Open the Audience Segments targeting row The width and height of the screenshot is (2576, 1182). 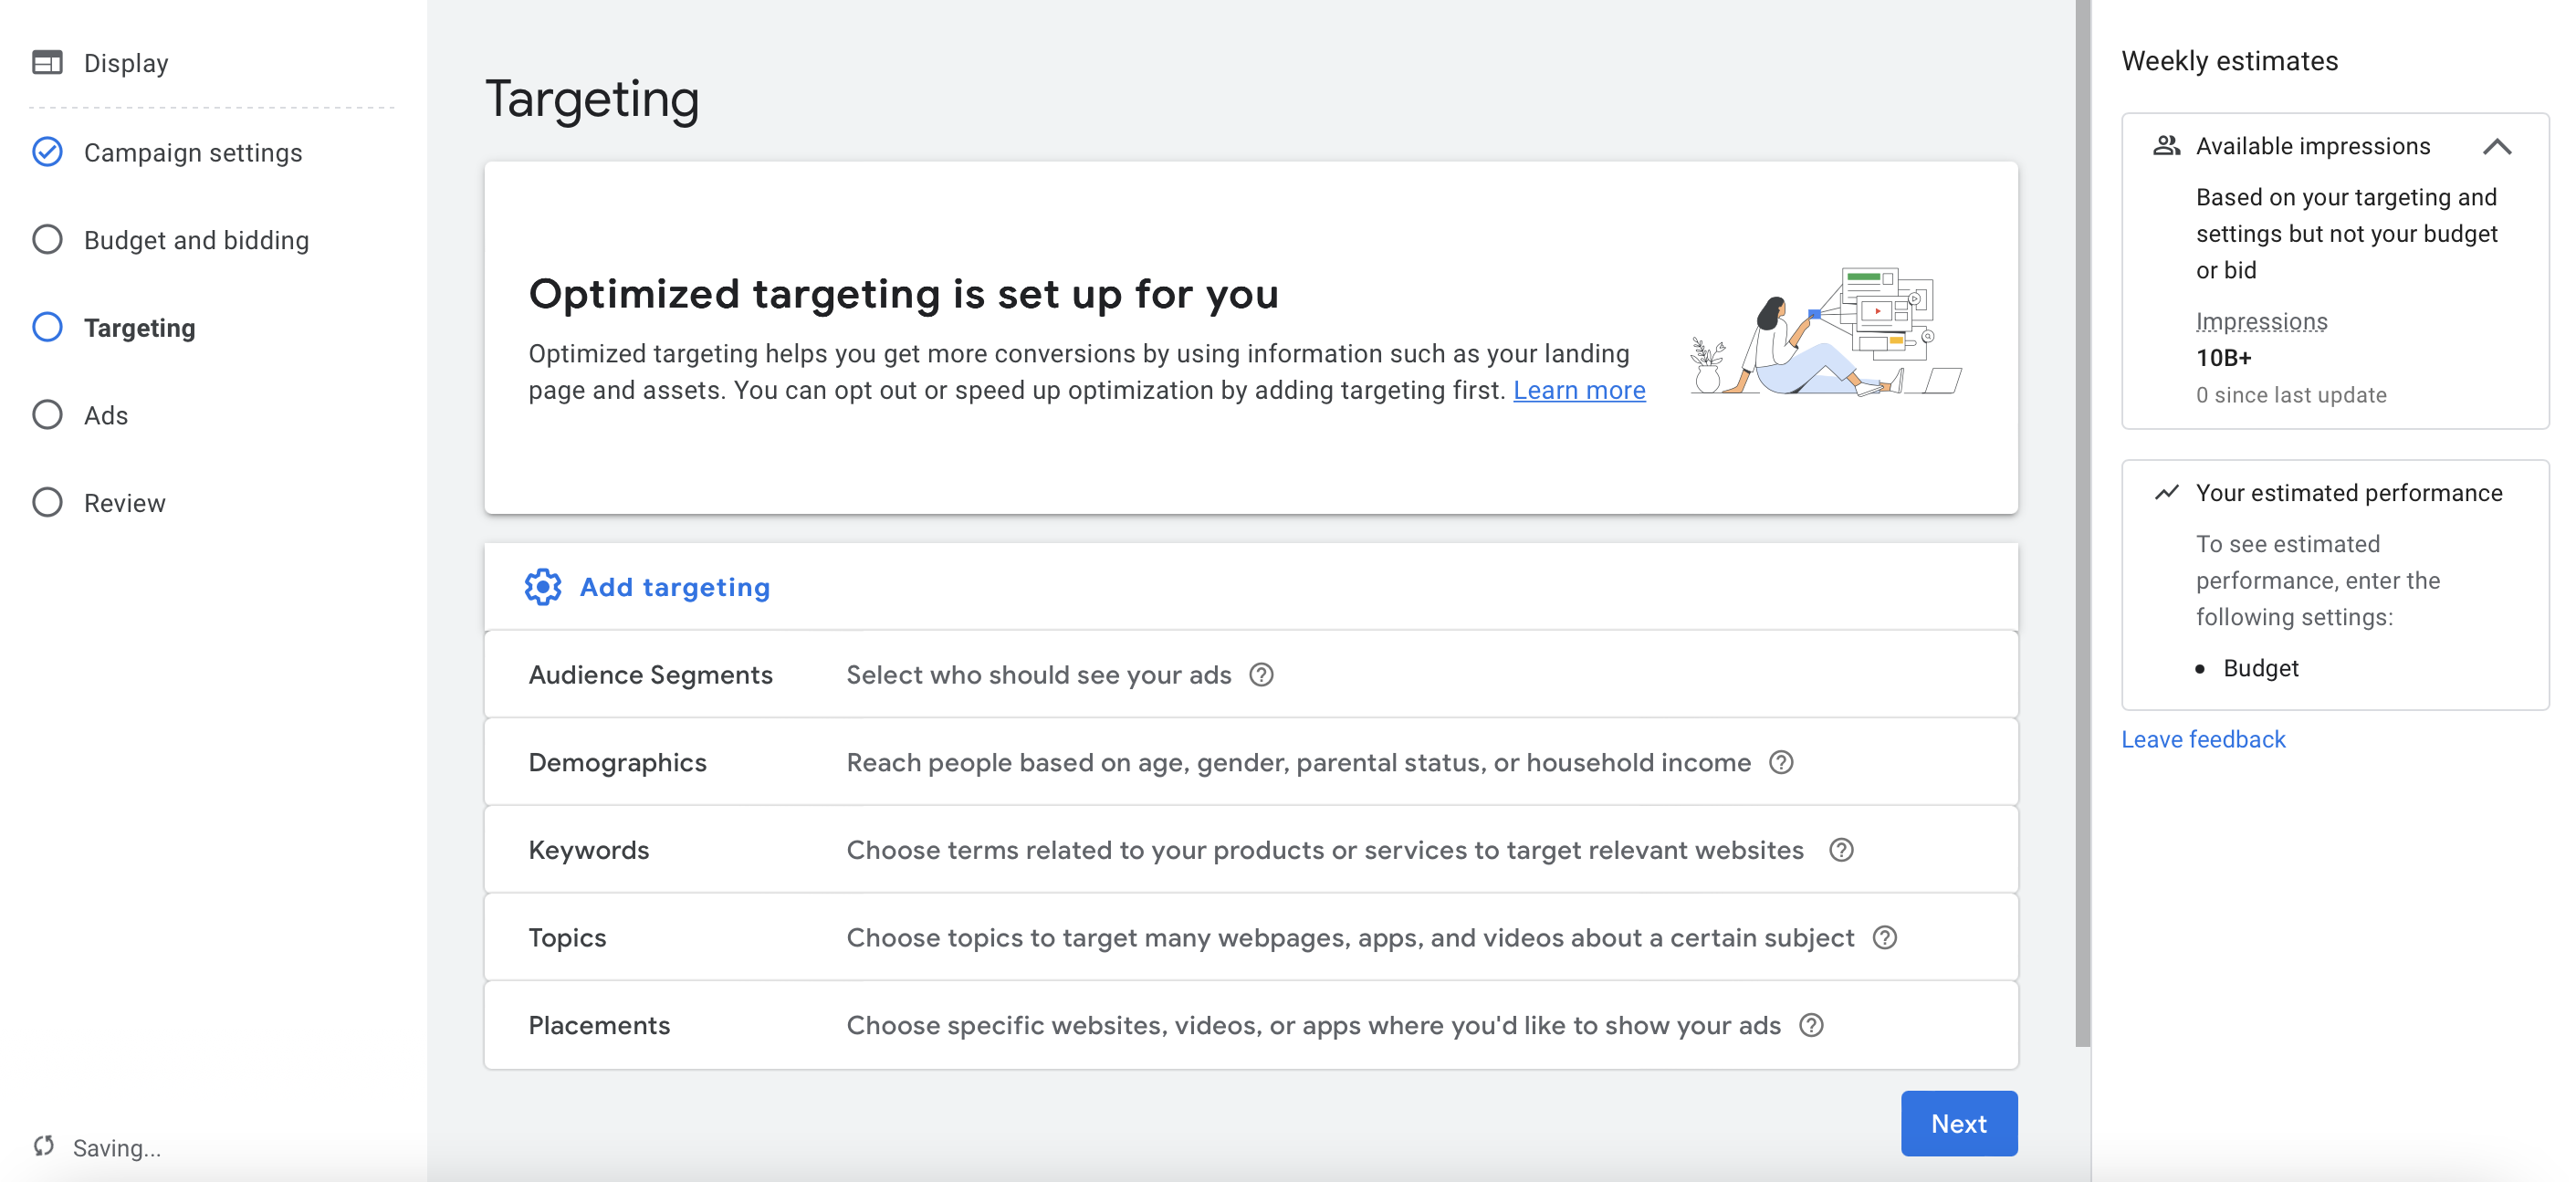tap(1251, 675)
